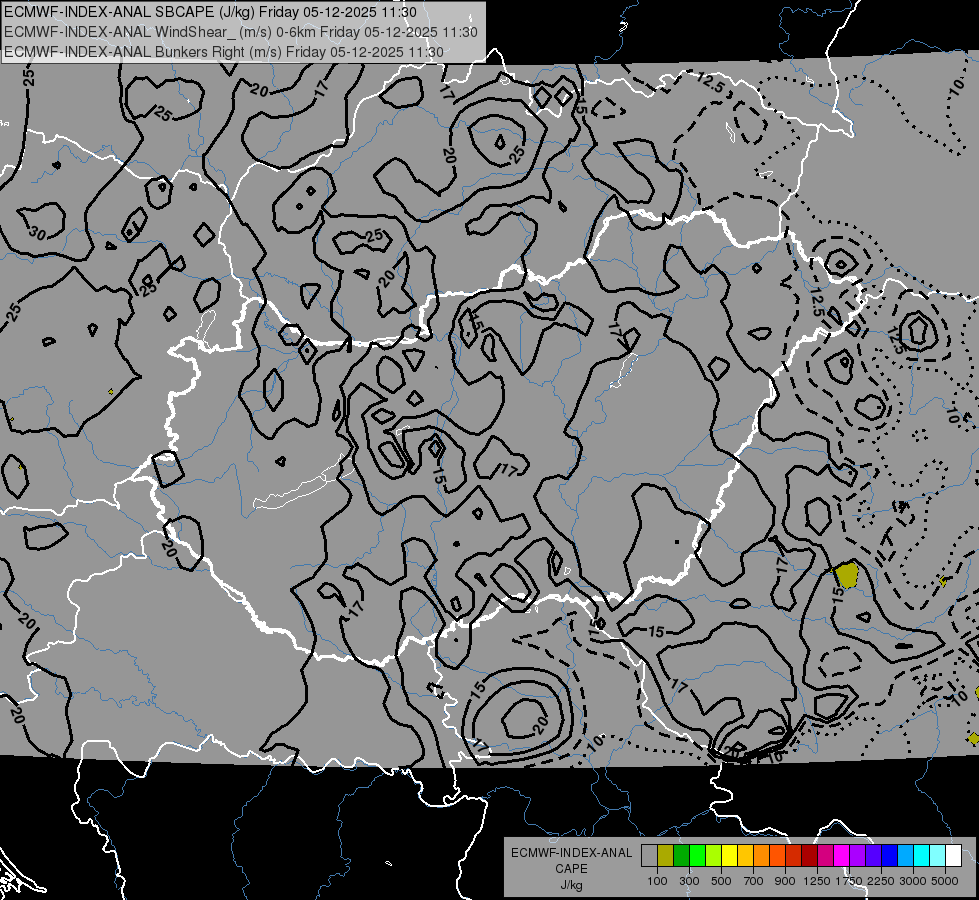This screenshot has width=979, height=900.
Task: Click the WindShear 0-6km title line
Action: coord(241,32)
